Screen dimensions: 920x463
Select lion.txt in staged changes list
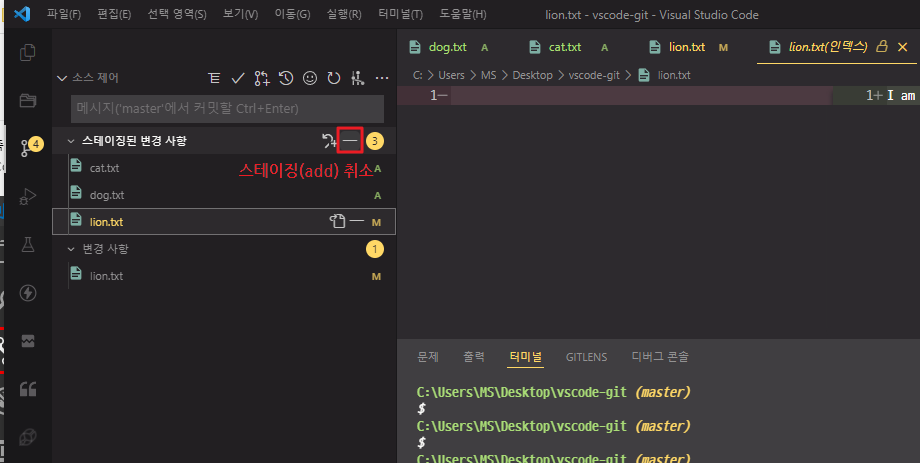coord(224,221)
